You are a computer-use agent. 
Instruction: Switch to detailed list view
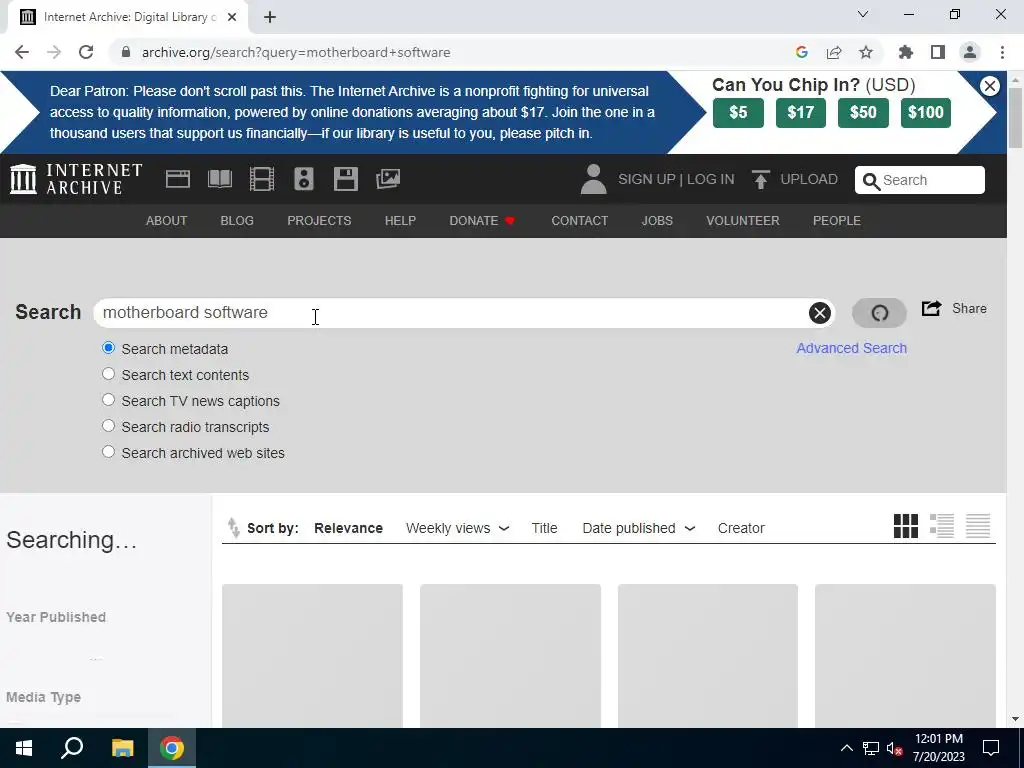[942, 526]
